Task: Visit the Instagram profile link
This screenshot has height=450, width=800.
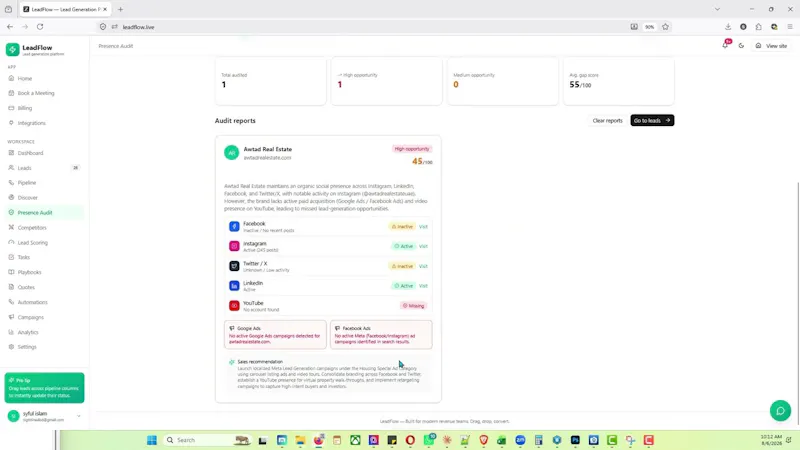Action: tap(423, 246)
